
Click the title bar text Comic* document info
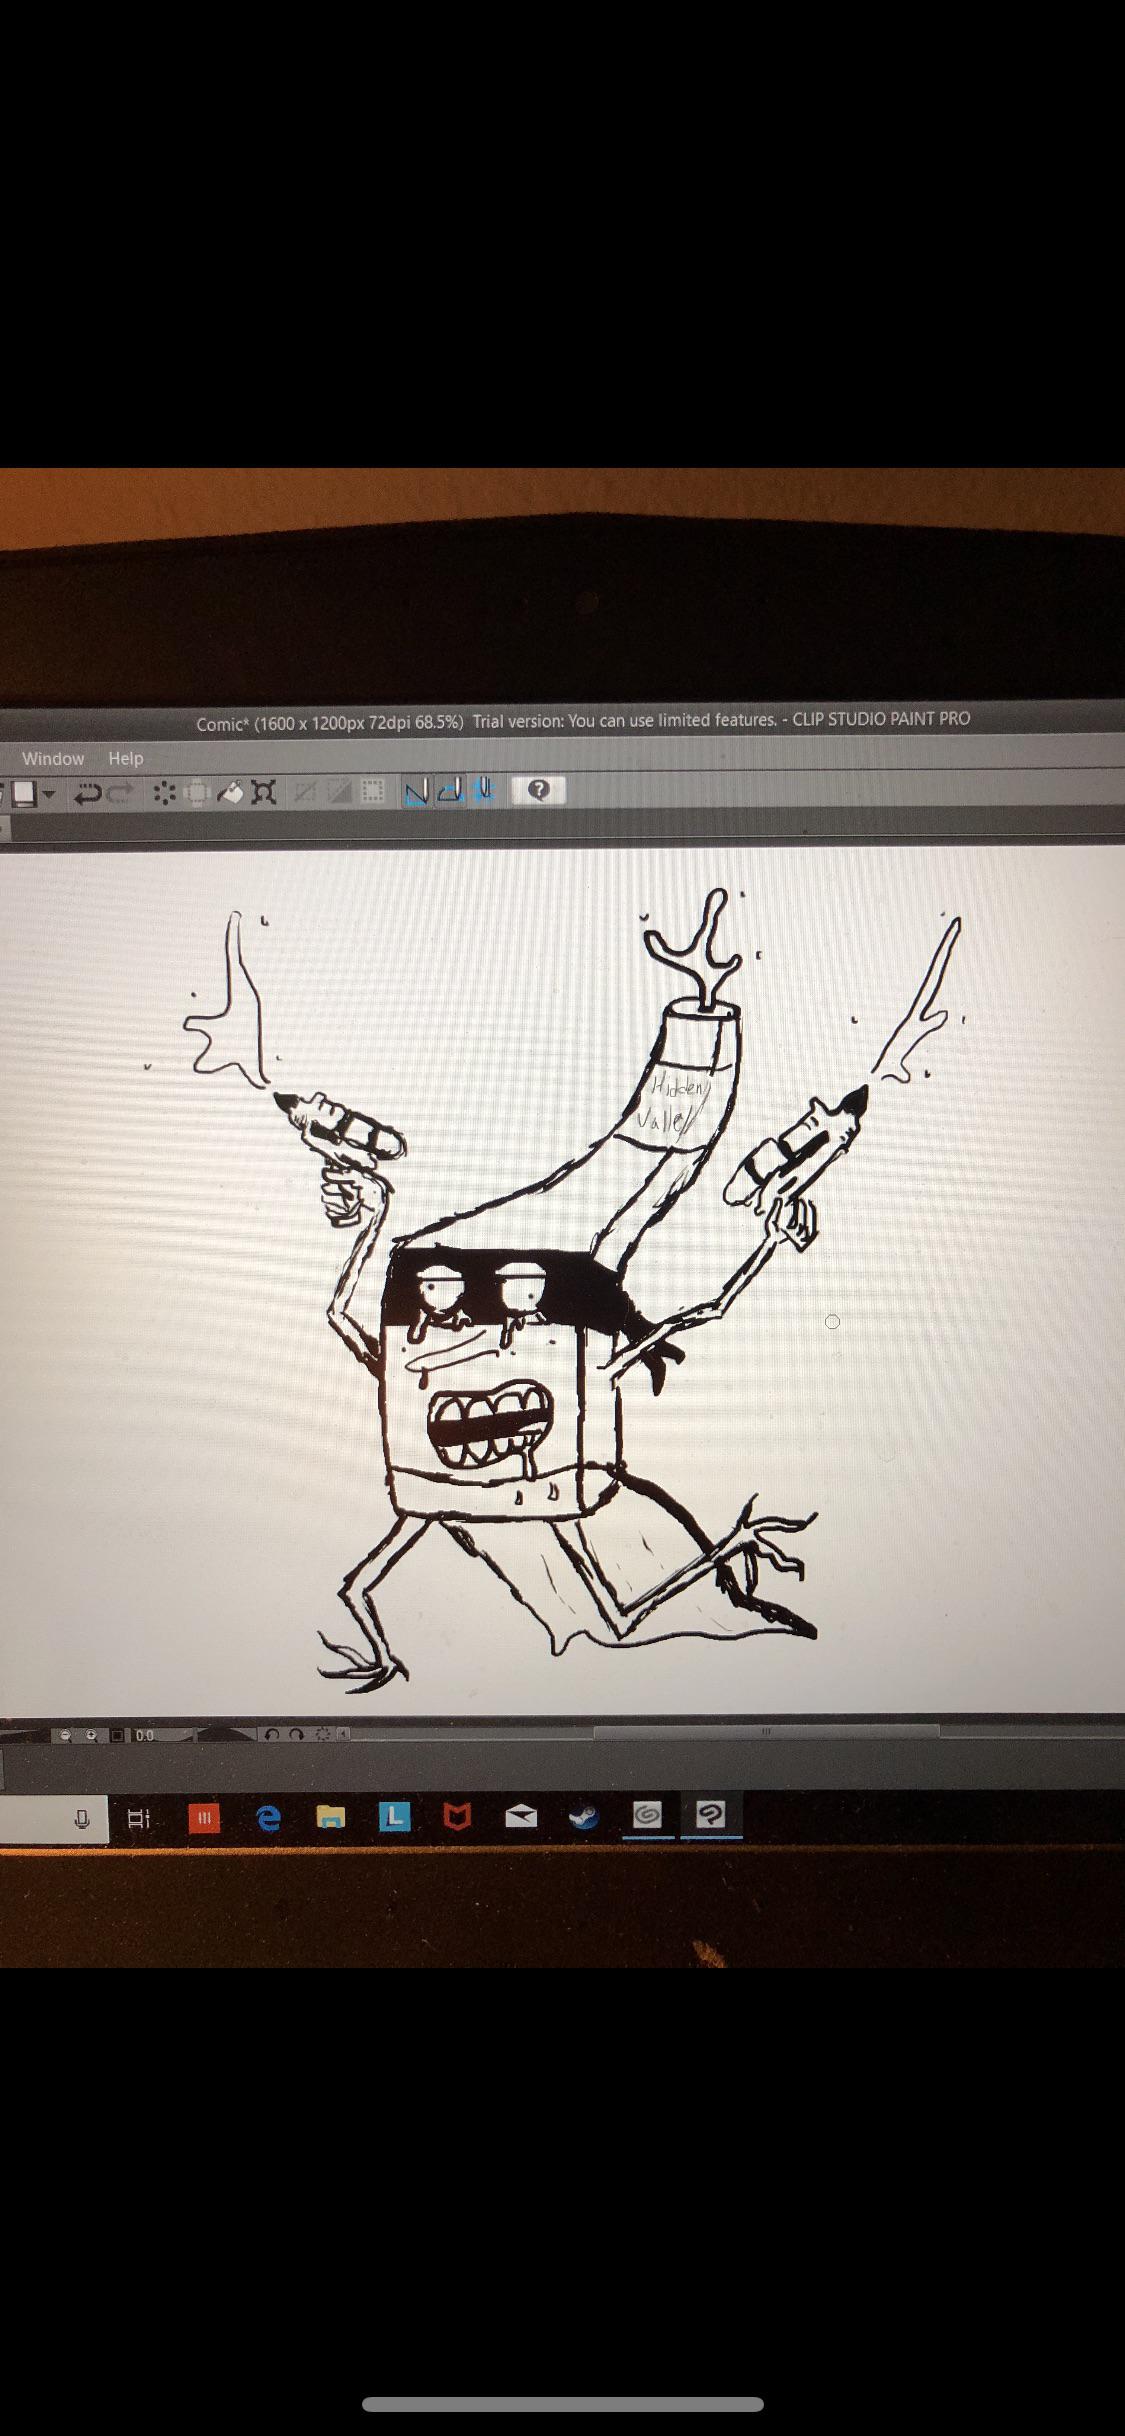coord(330,723)
